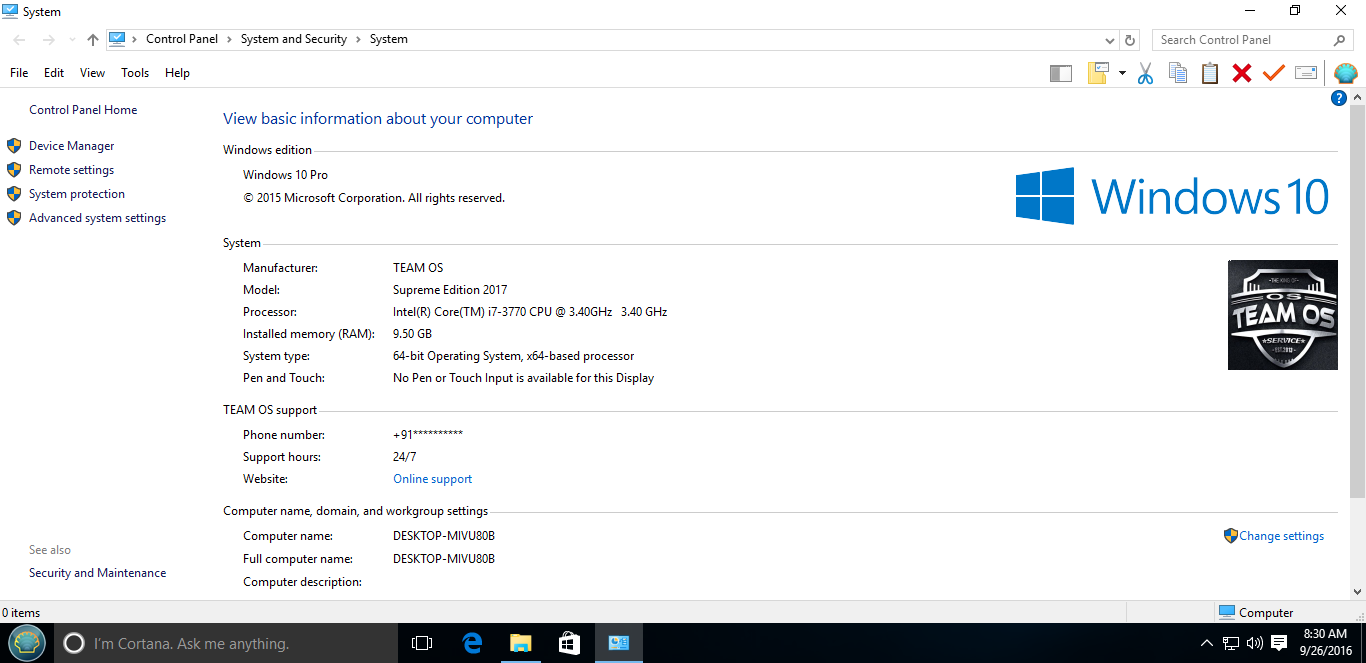Open the View menu
The height and width of the screenshot is (663, 1366).
coord(92,73)
